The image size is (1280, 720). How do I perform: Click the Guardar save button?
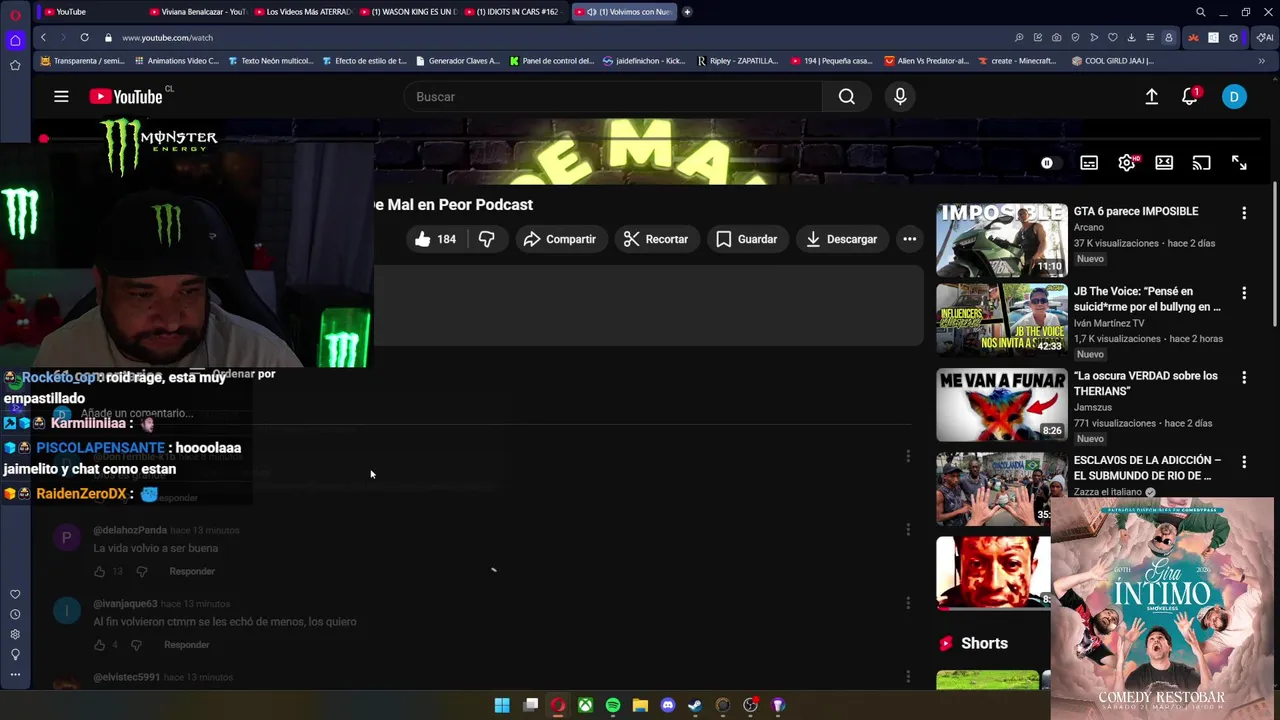click(747, 239)
